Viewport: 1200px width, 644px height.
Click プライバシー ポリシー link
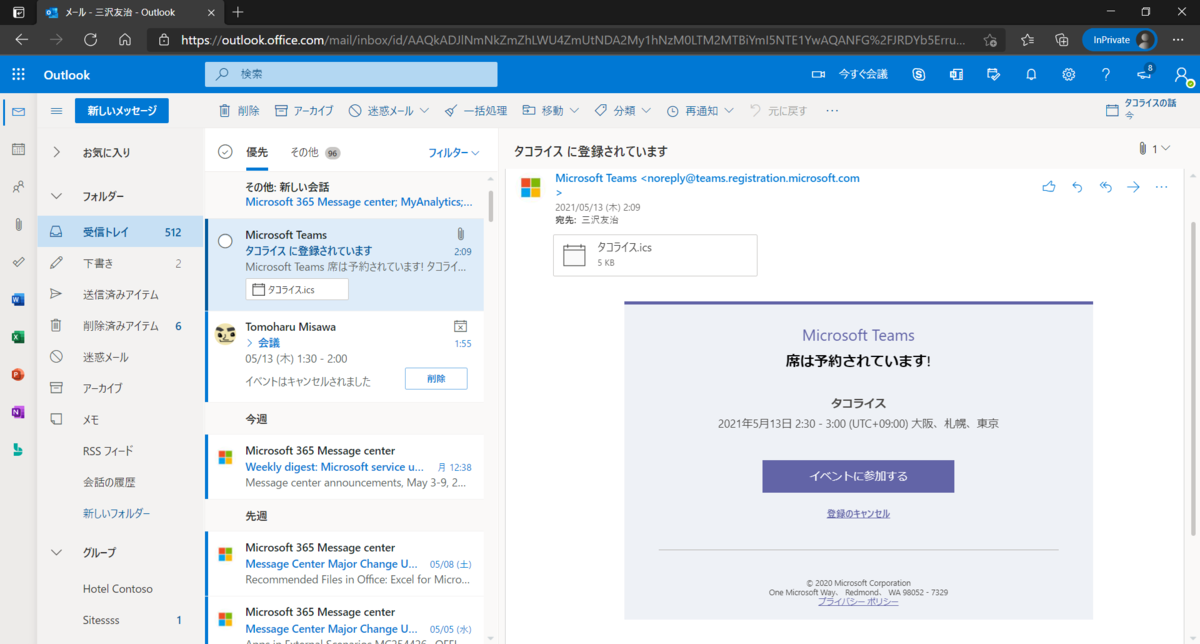click(858, 602)
